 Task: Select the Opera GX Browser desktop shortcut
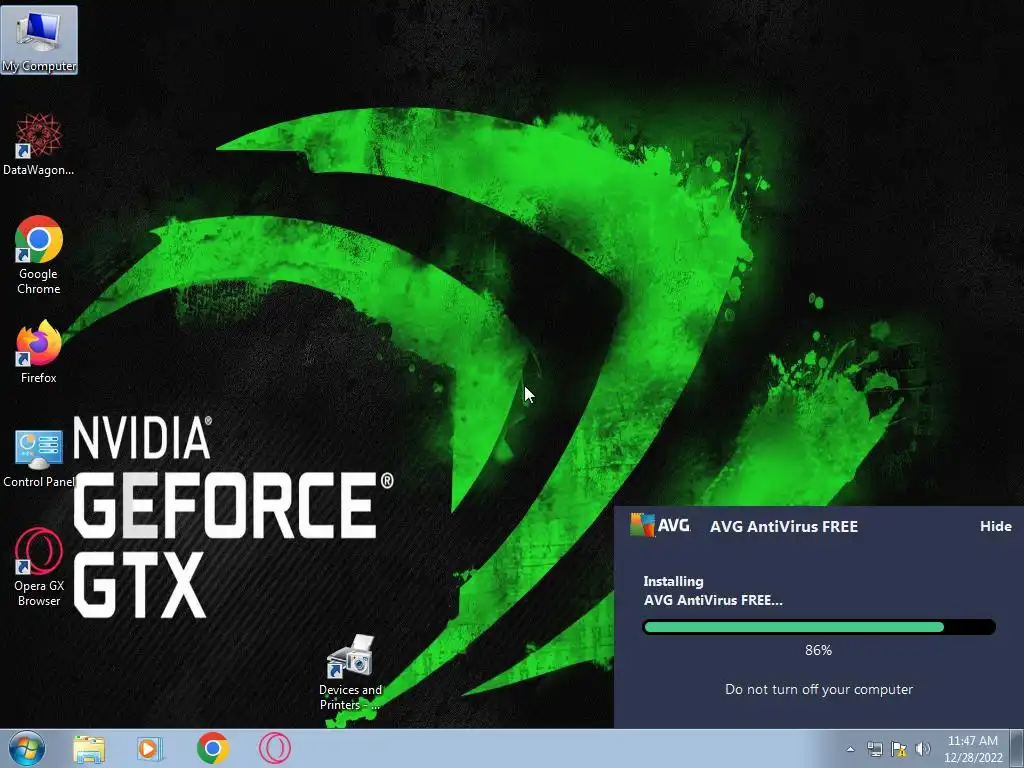[39, 567]
